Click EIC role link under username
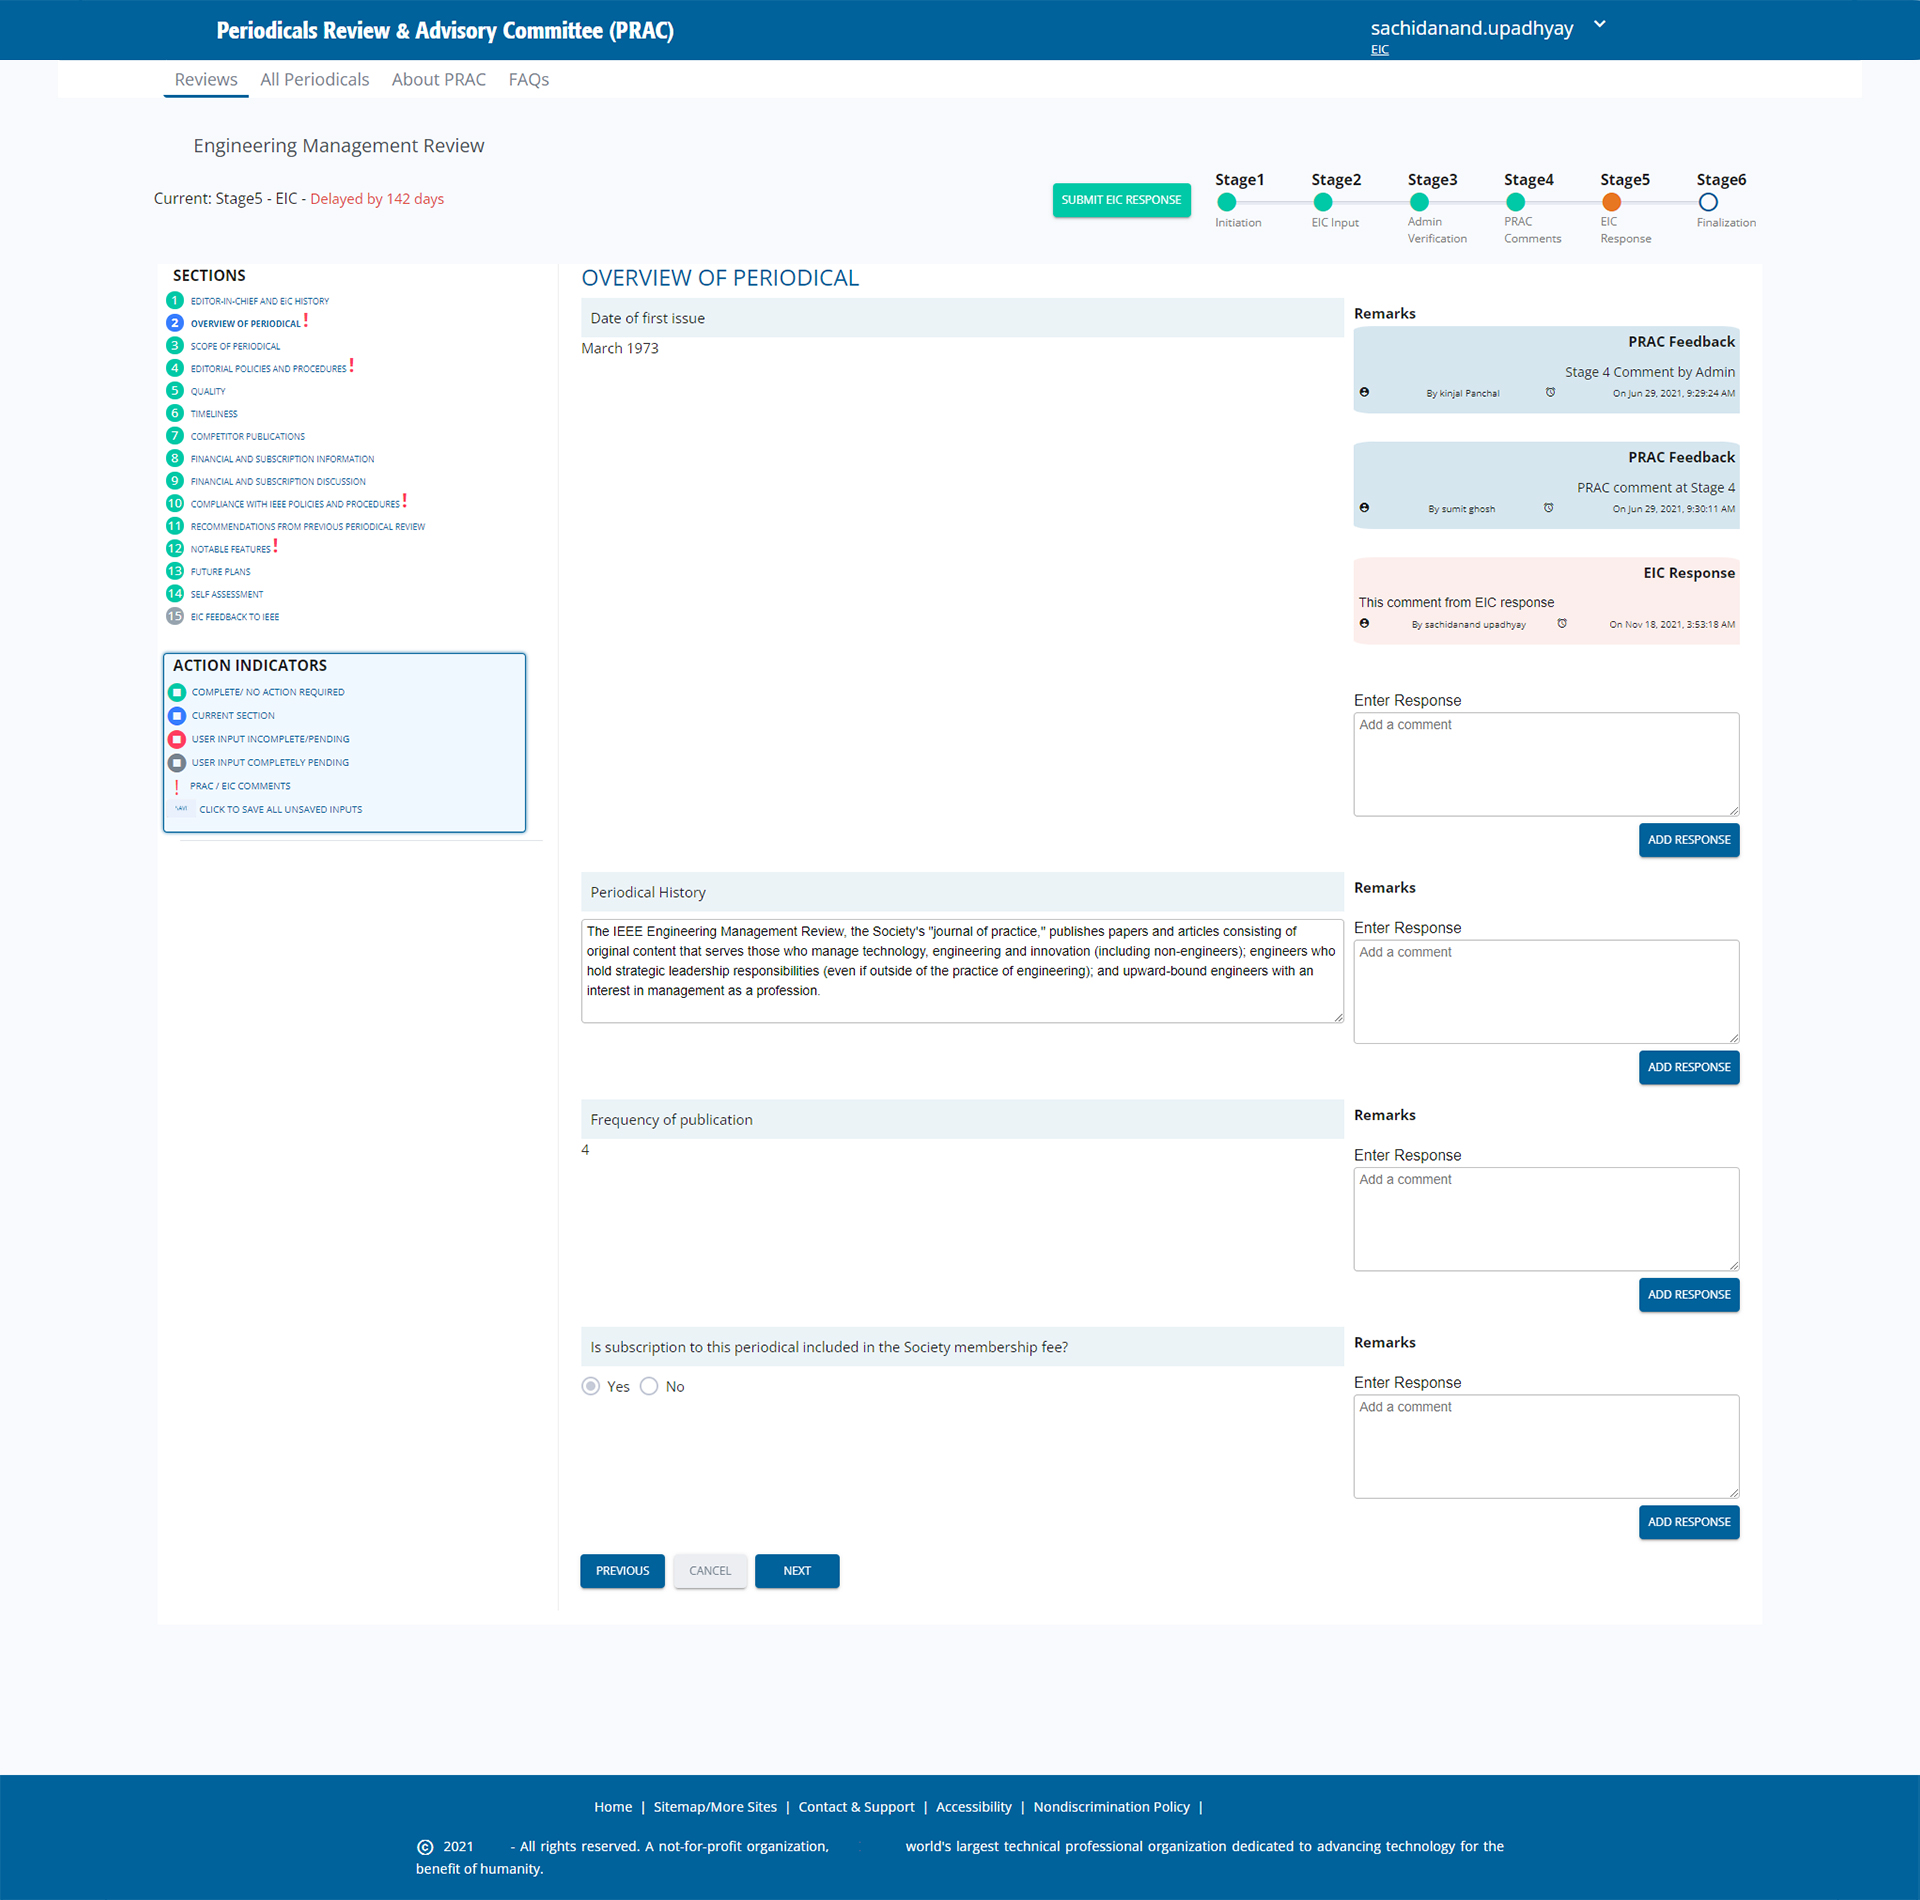 pyautogui.click(x=1379, y=50)
